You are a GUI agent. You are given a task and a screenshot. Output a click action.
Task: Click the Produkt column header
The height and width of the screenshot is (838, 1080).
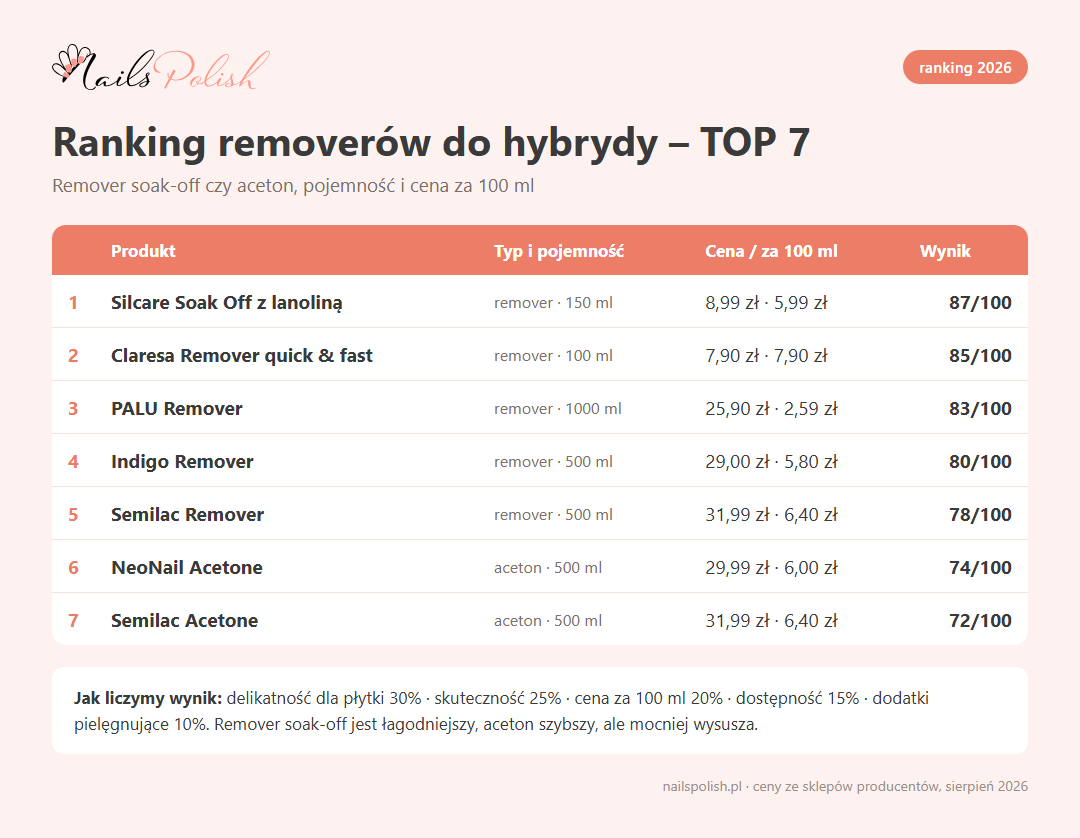click(x=143, y=251)
